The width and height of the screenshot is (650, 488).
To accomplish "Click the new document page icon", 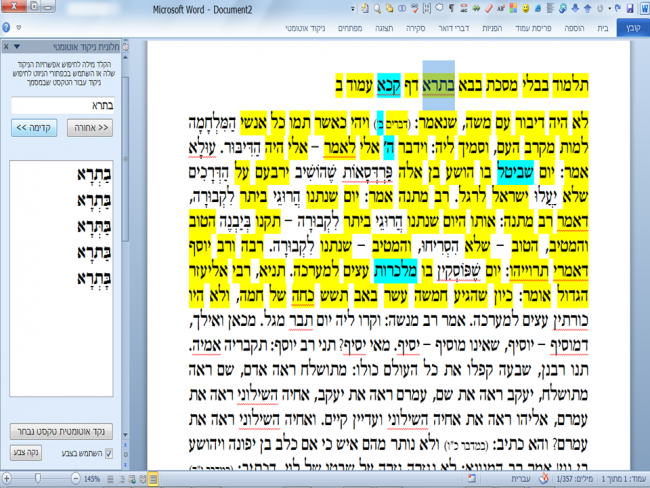I will [365, 8].
